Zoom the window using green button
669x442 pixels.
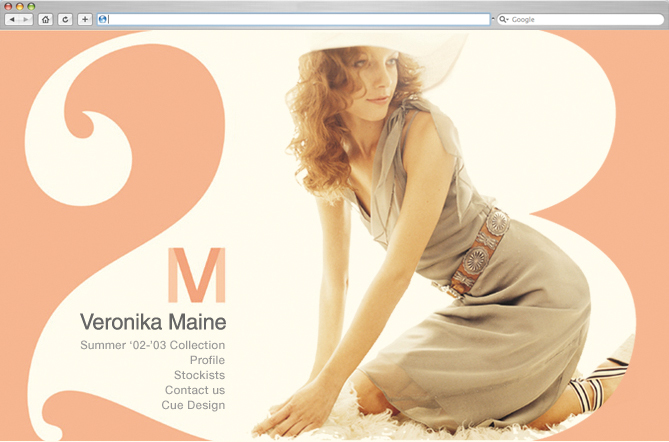(30, 6)
